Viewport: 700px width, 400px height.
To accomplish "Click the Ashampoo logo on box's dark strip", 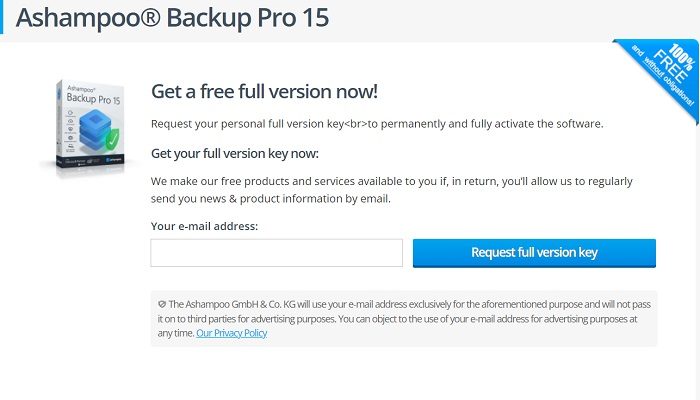I will [114, 159].
